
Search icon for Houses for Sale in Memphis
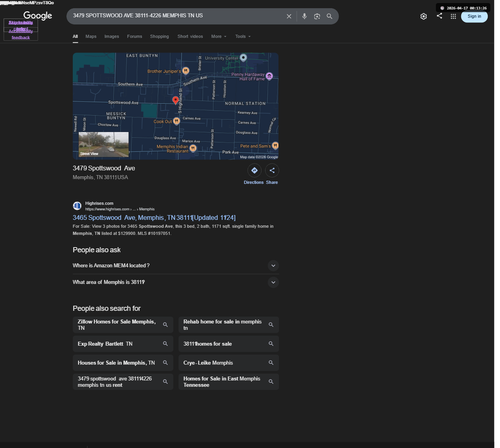click(165, 363)
